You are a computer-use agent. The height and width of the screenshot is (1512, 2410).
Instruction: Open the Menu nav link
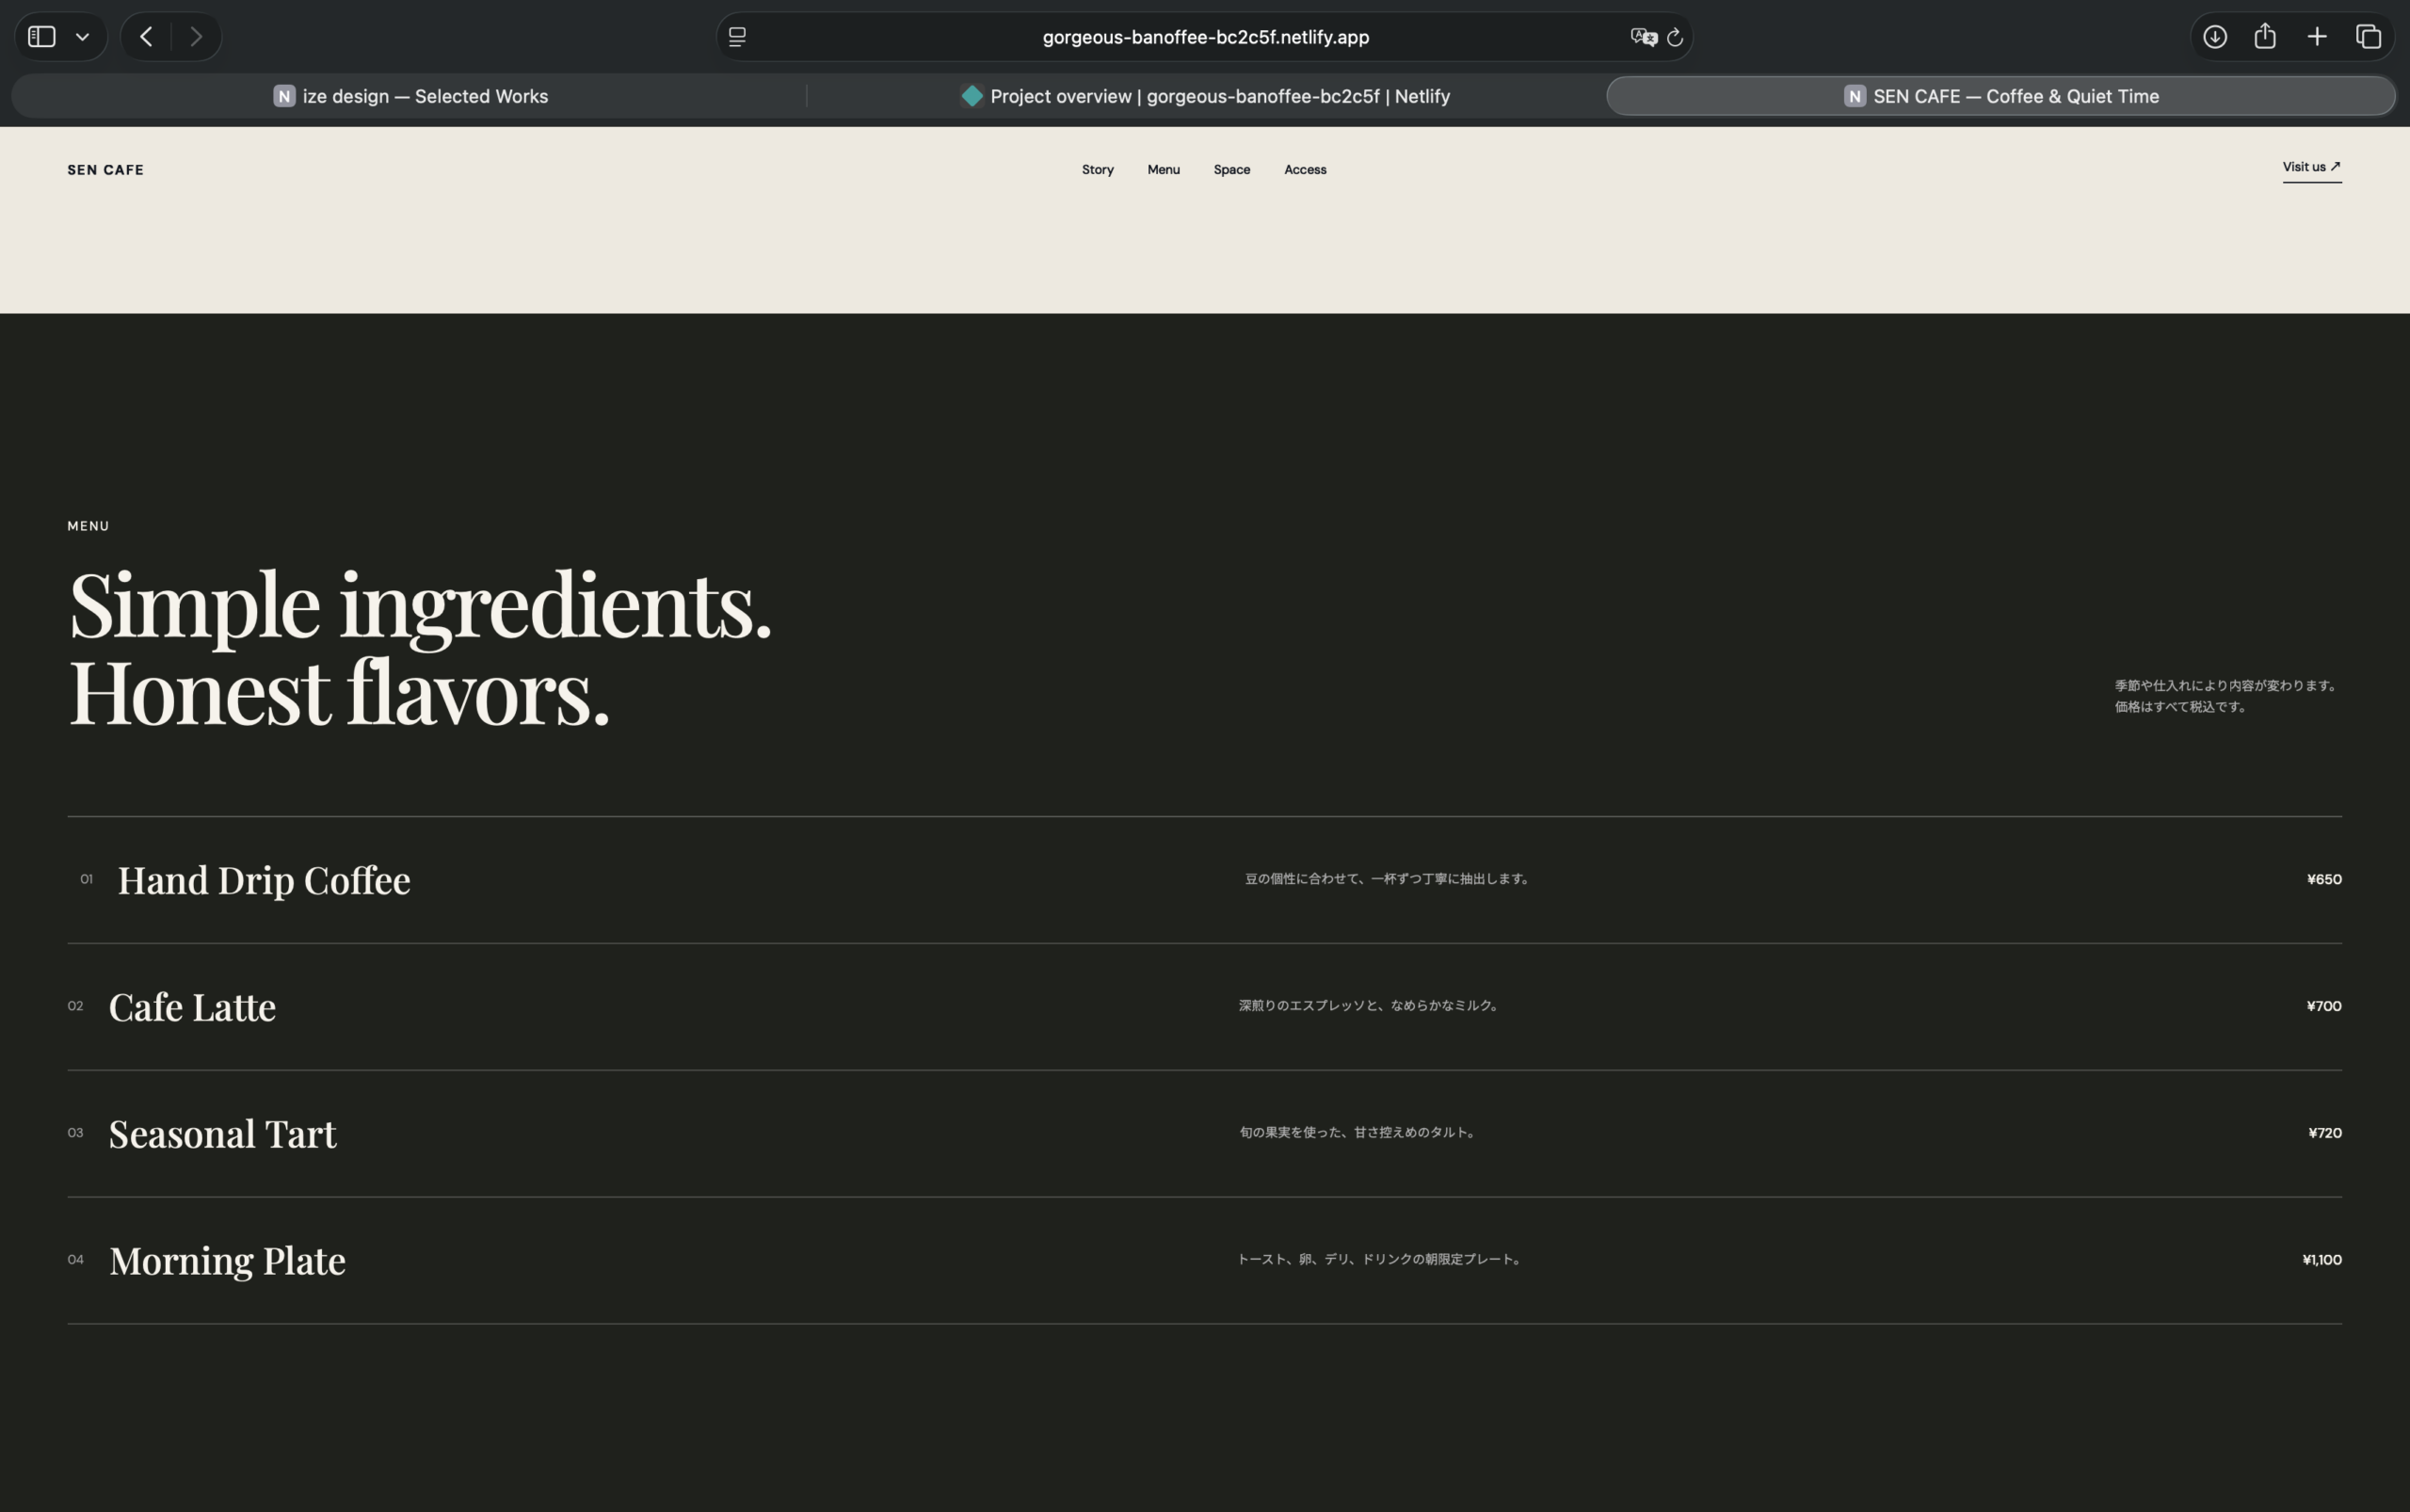(1163, 170)
